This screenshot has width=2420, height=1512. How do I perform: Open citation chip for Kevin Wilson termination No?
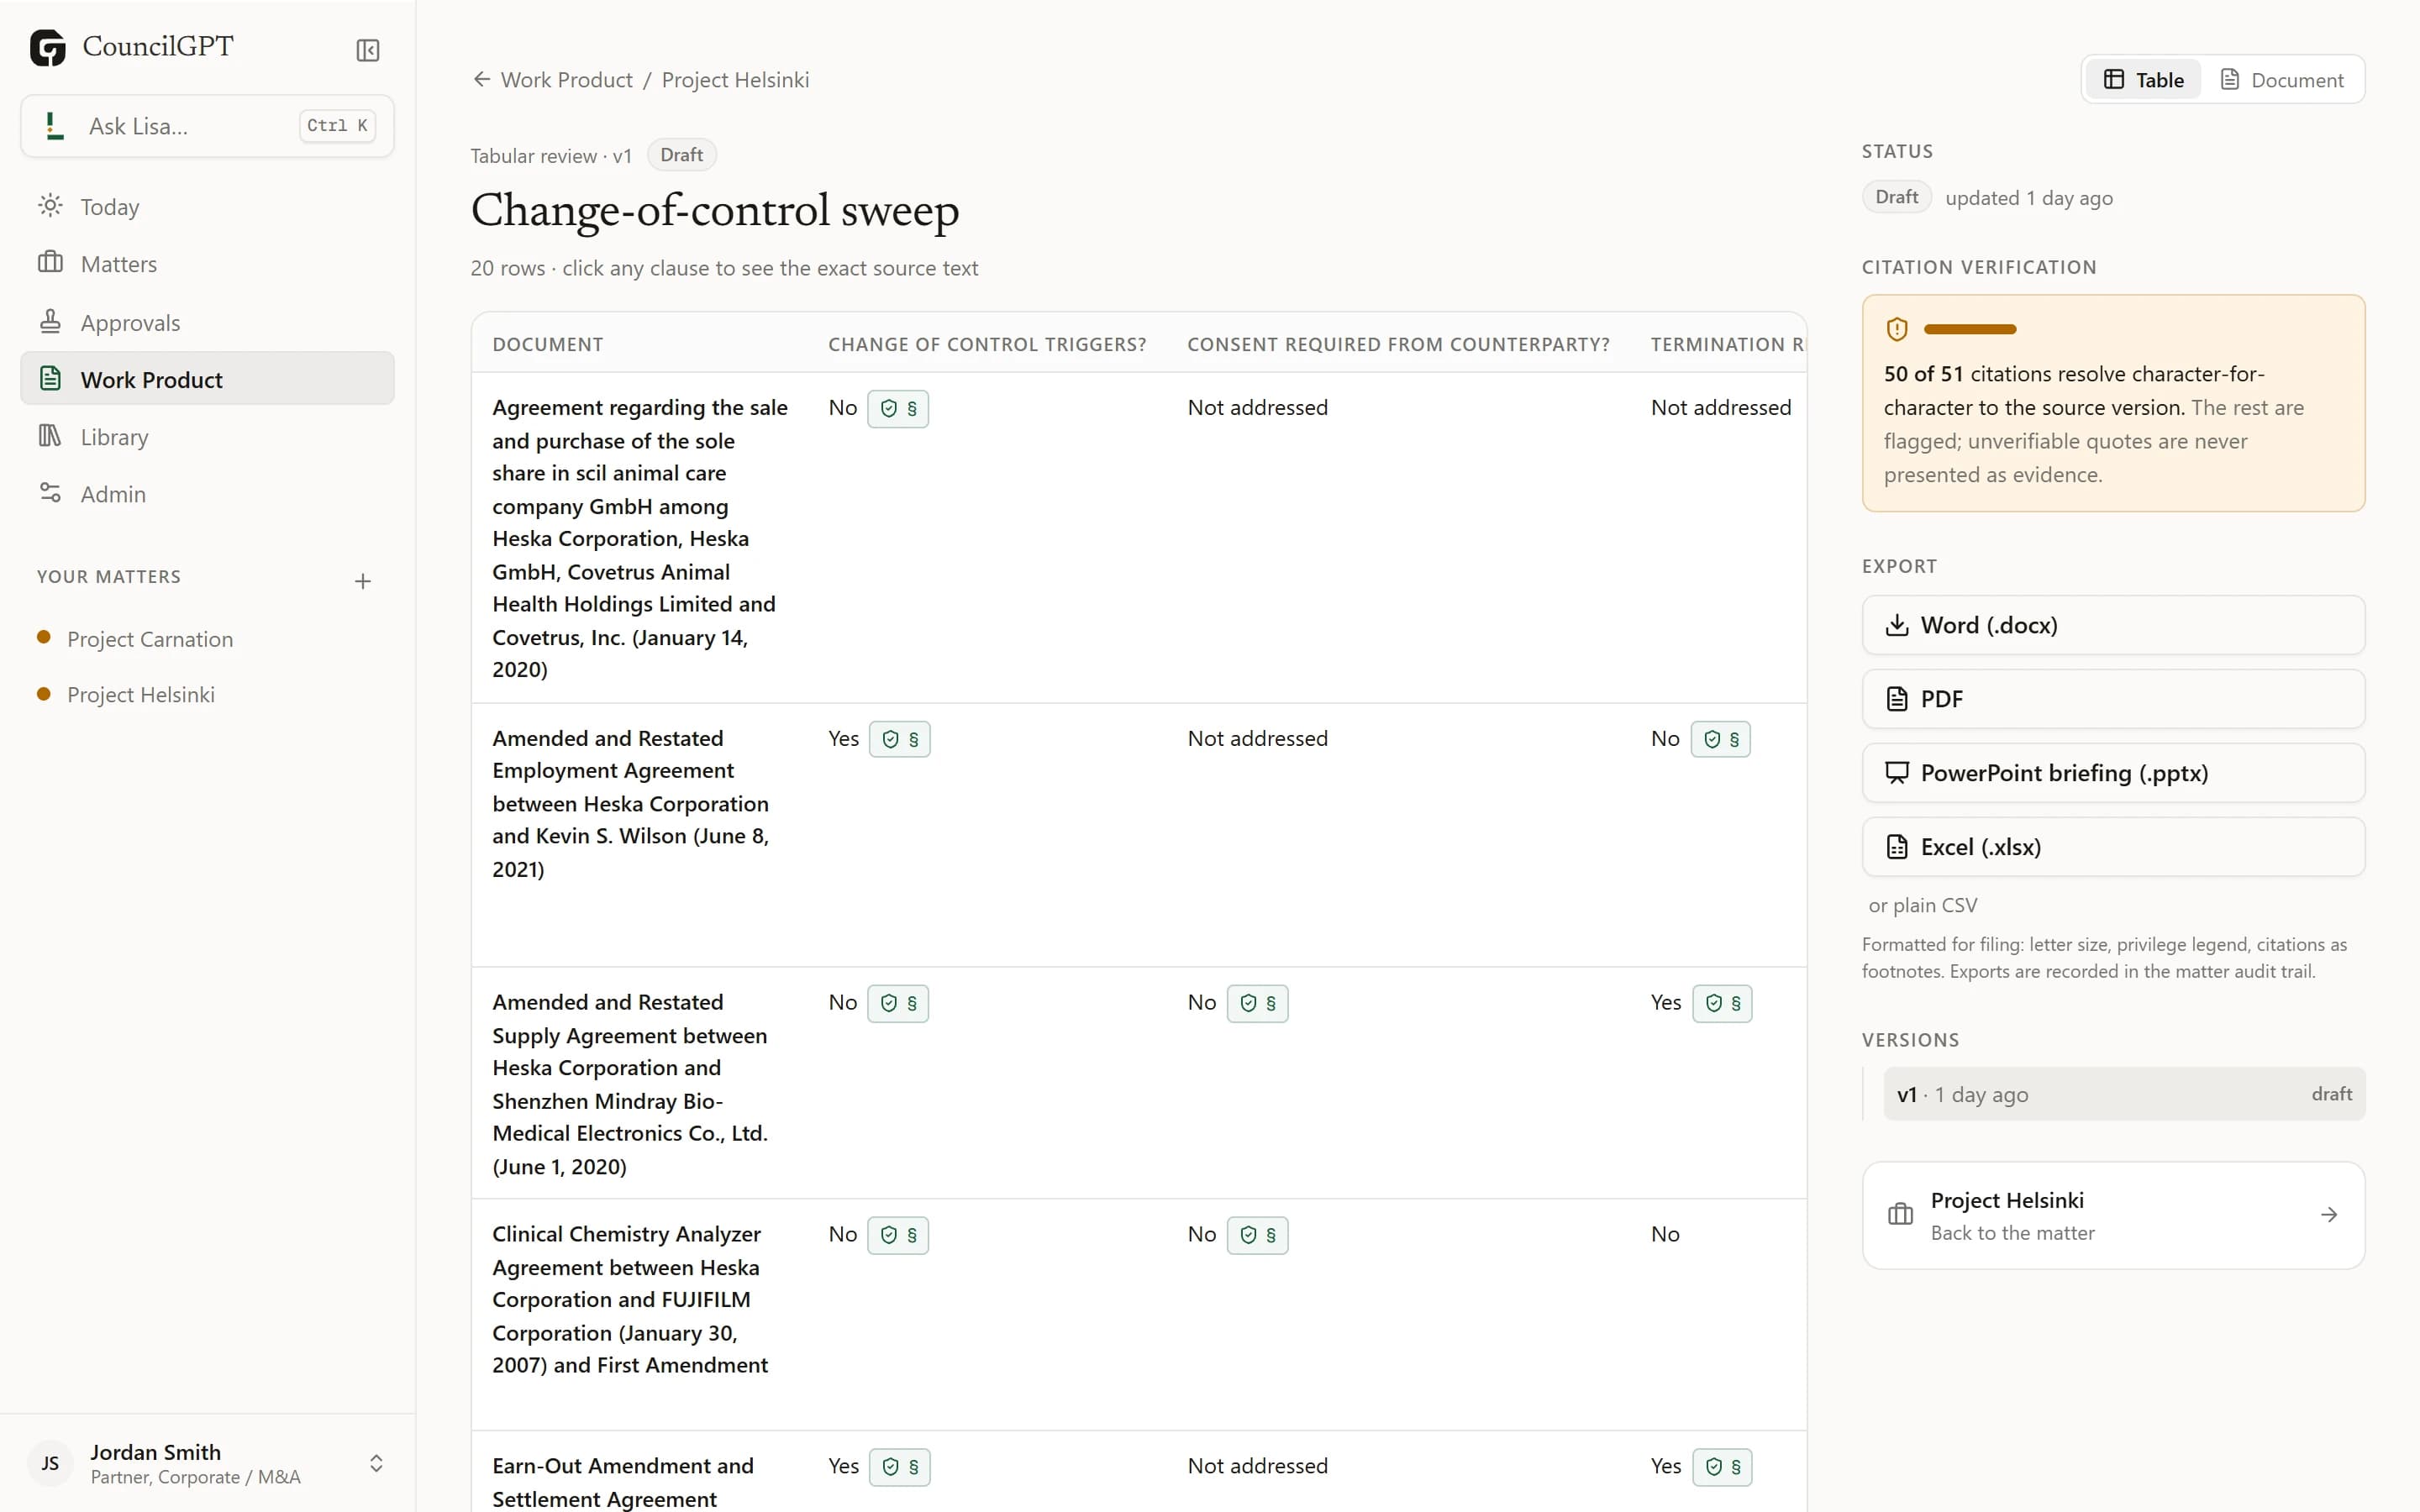(1721, 739)
